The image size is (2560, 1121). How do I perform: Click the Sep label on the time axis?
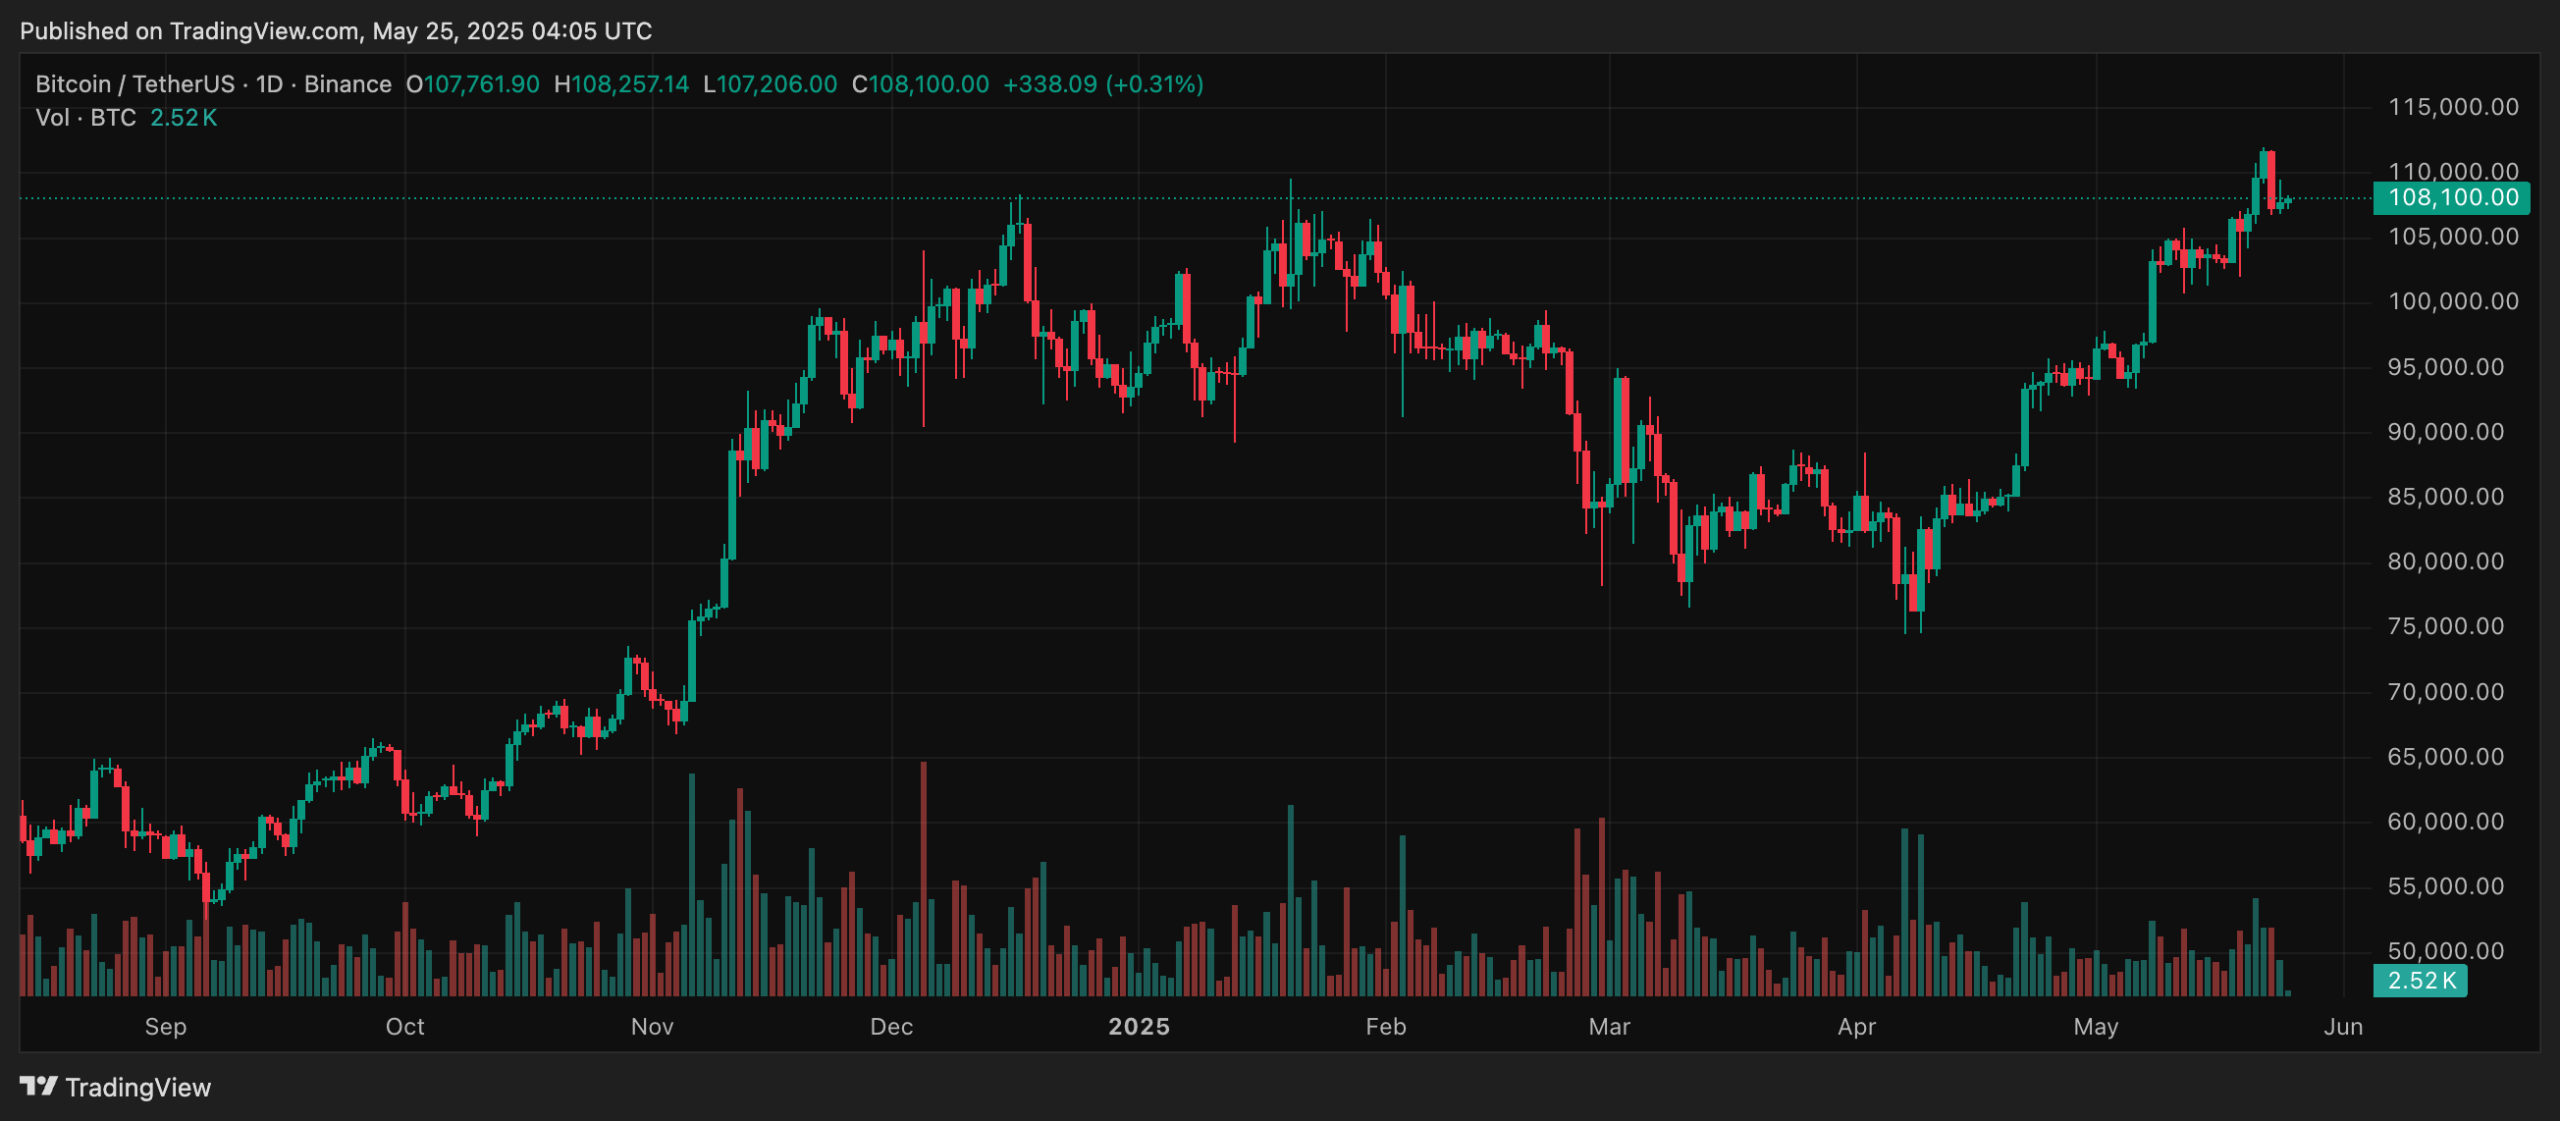(166, 1026)
